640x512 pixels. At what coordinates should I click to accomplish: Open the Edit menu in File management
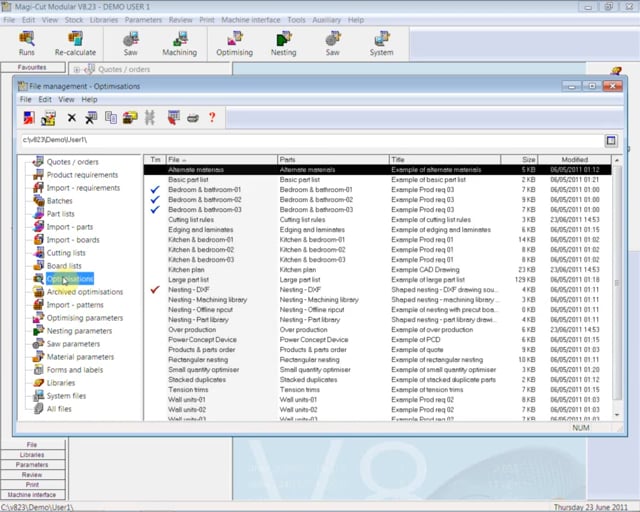45,100
